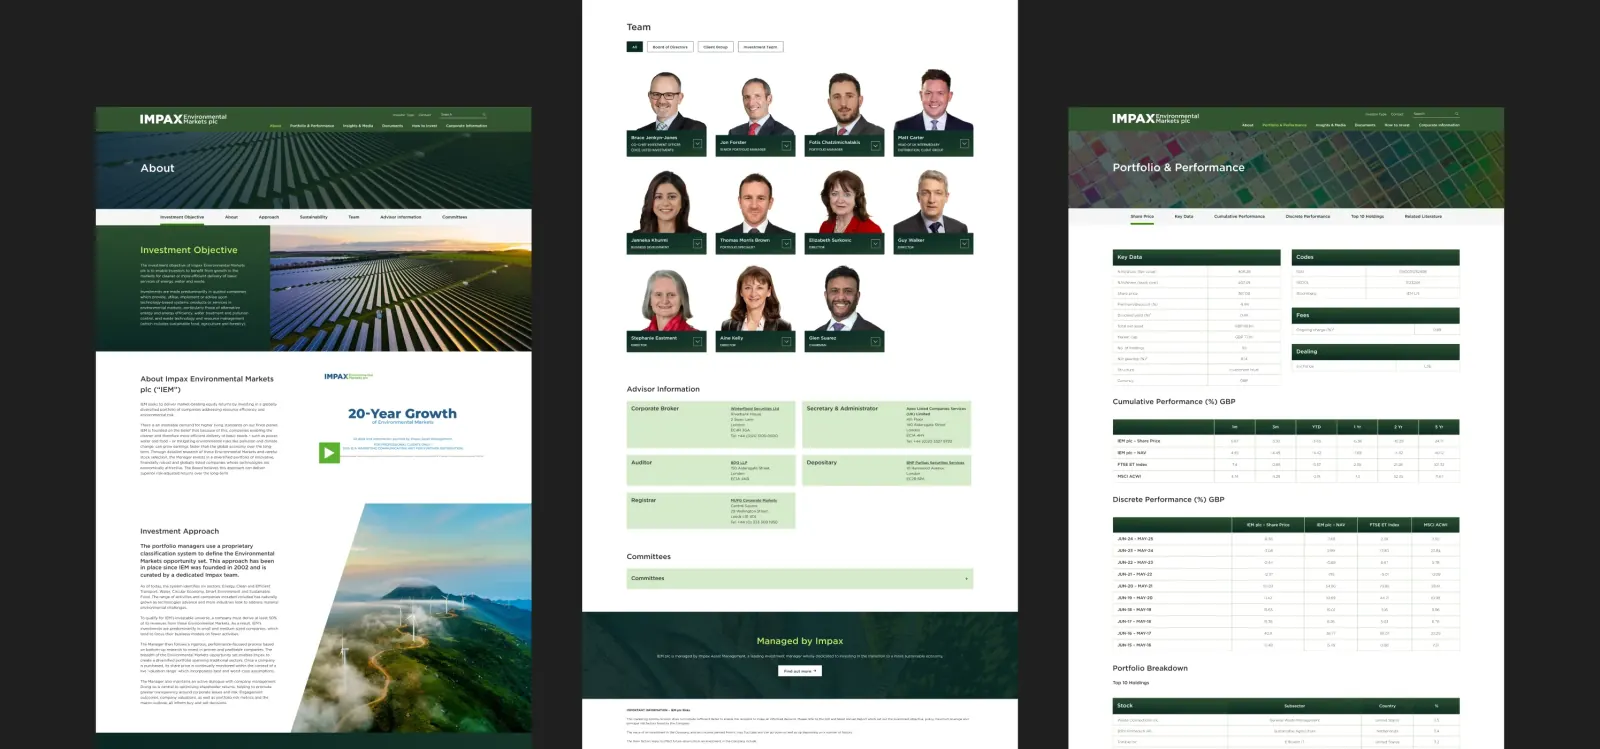1600x749 pixels.
Task: Expand Janneke Khurmi's profile chevron
Action: pos(697,244)
